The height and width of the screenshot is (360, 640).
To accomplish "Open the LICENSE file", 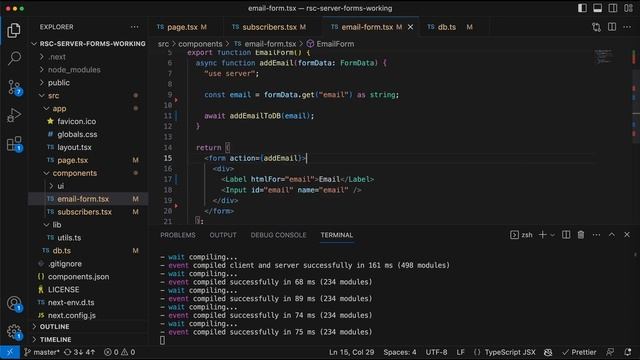I will click(88, 289).
